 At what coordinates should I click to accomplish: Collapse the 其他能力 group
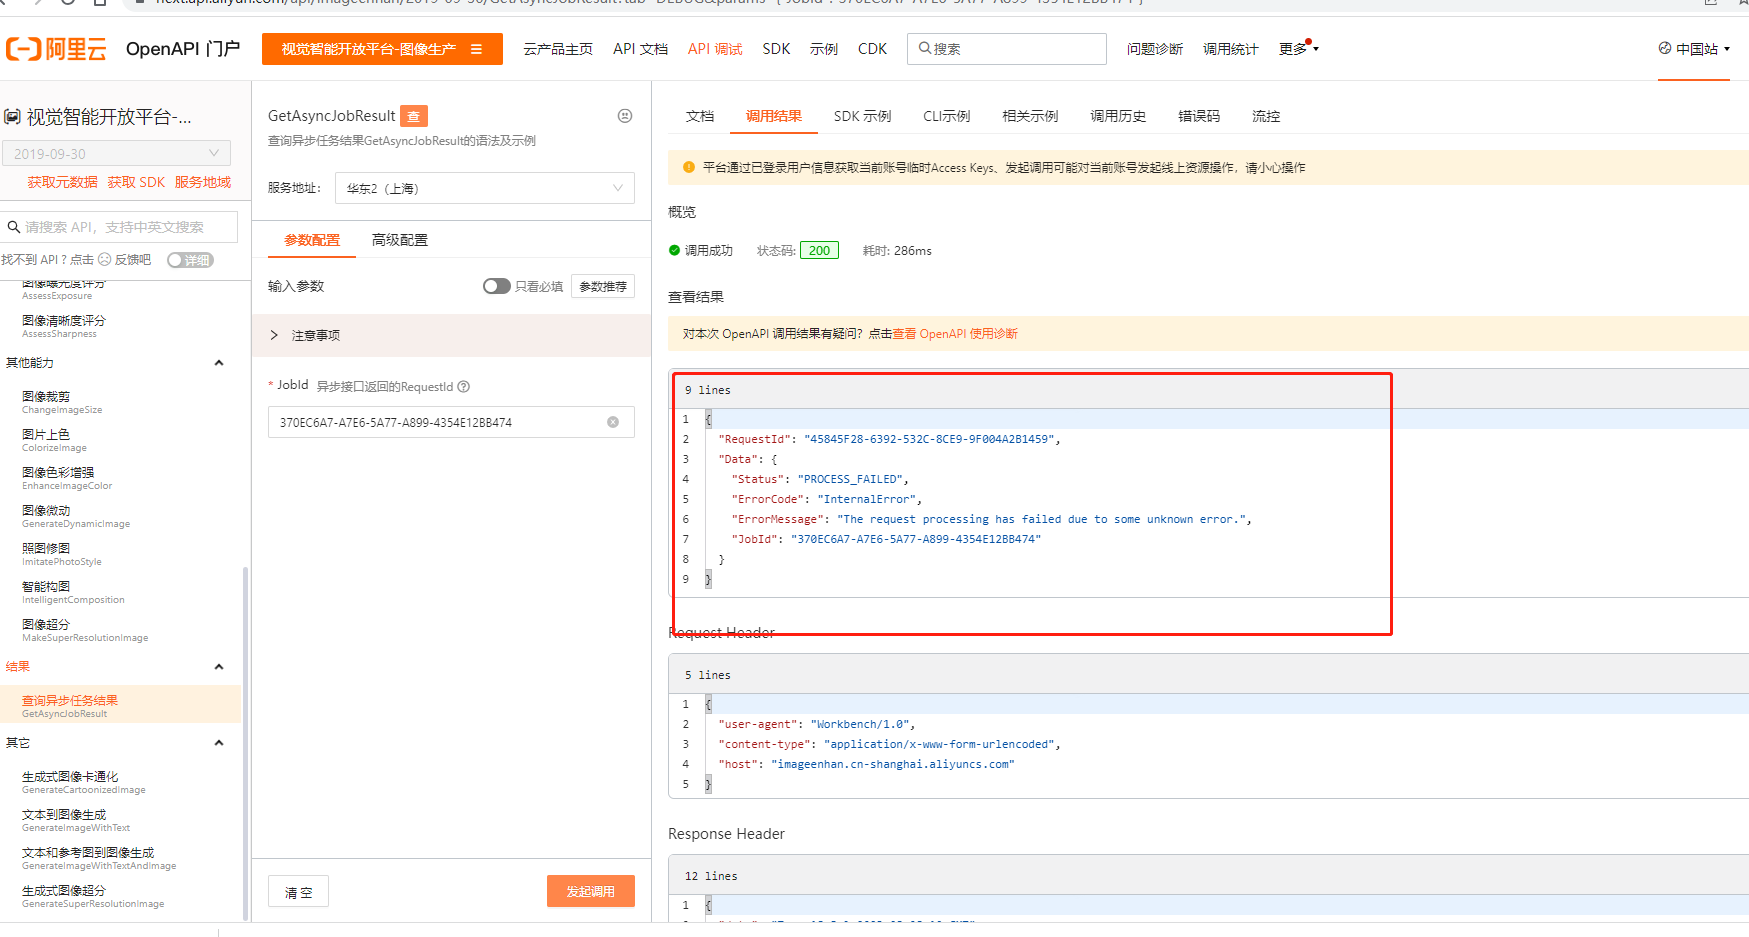click(219, 363)
